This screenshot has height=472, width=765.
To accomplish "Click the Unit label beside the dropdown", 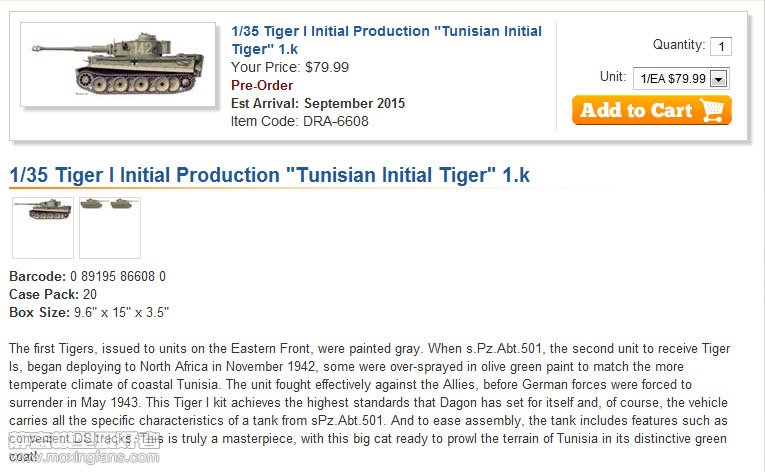I will pyautogui.click(x=613, y=77).
